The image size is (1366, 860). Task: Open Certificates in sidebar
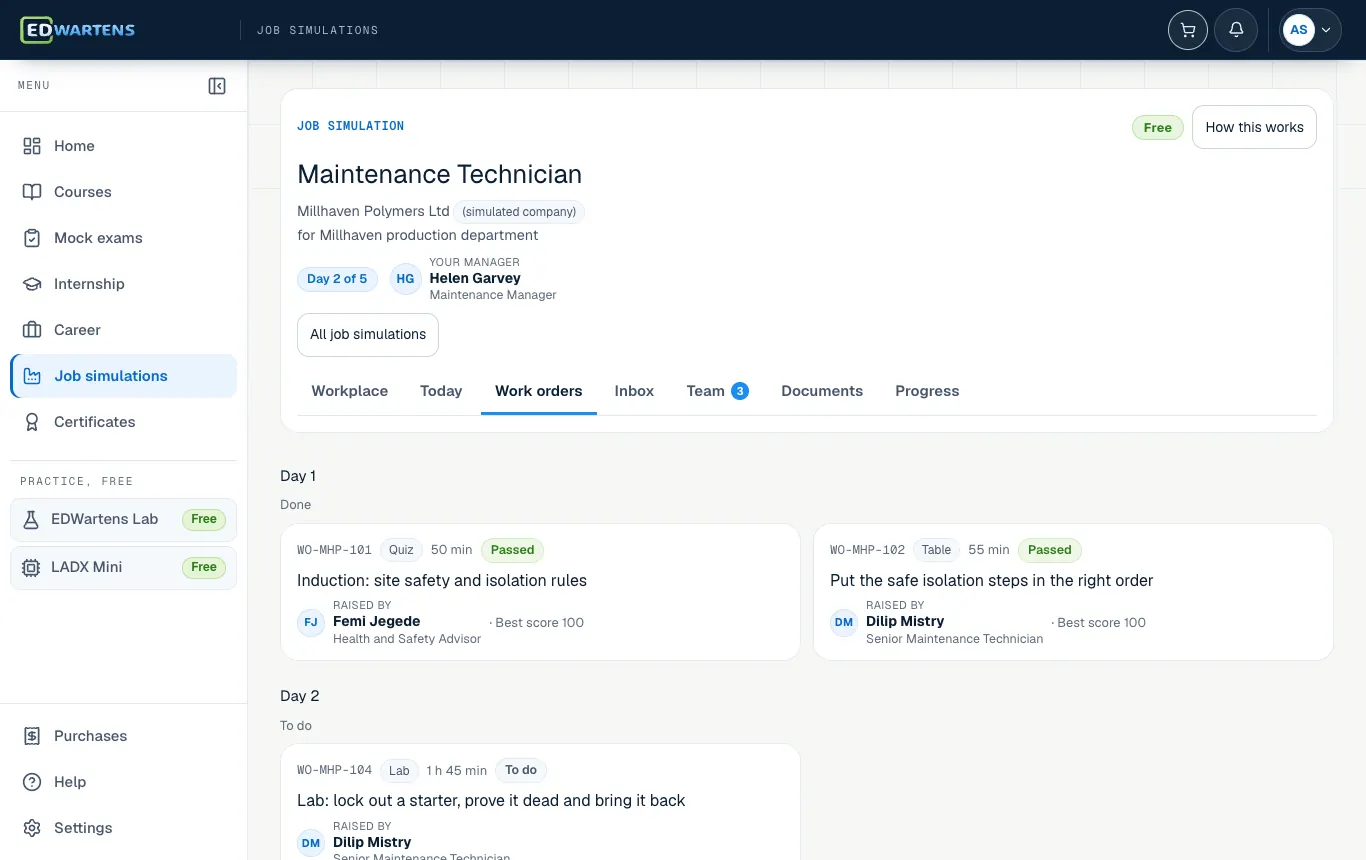point(124,422)
